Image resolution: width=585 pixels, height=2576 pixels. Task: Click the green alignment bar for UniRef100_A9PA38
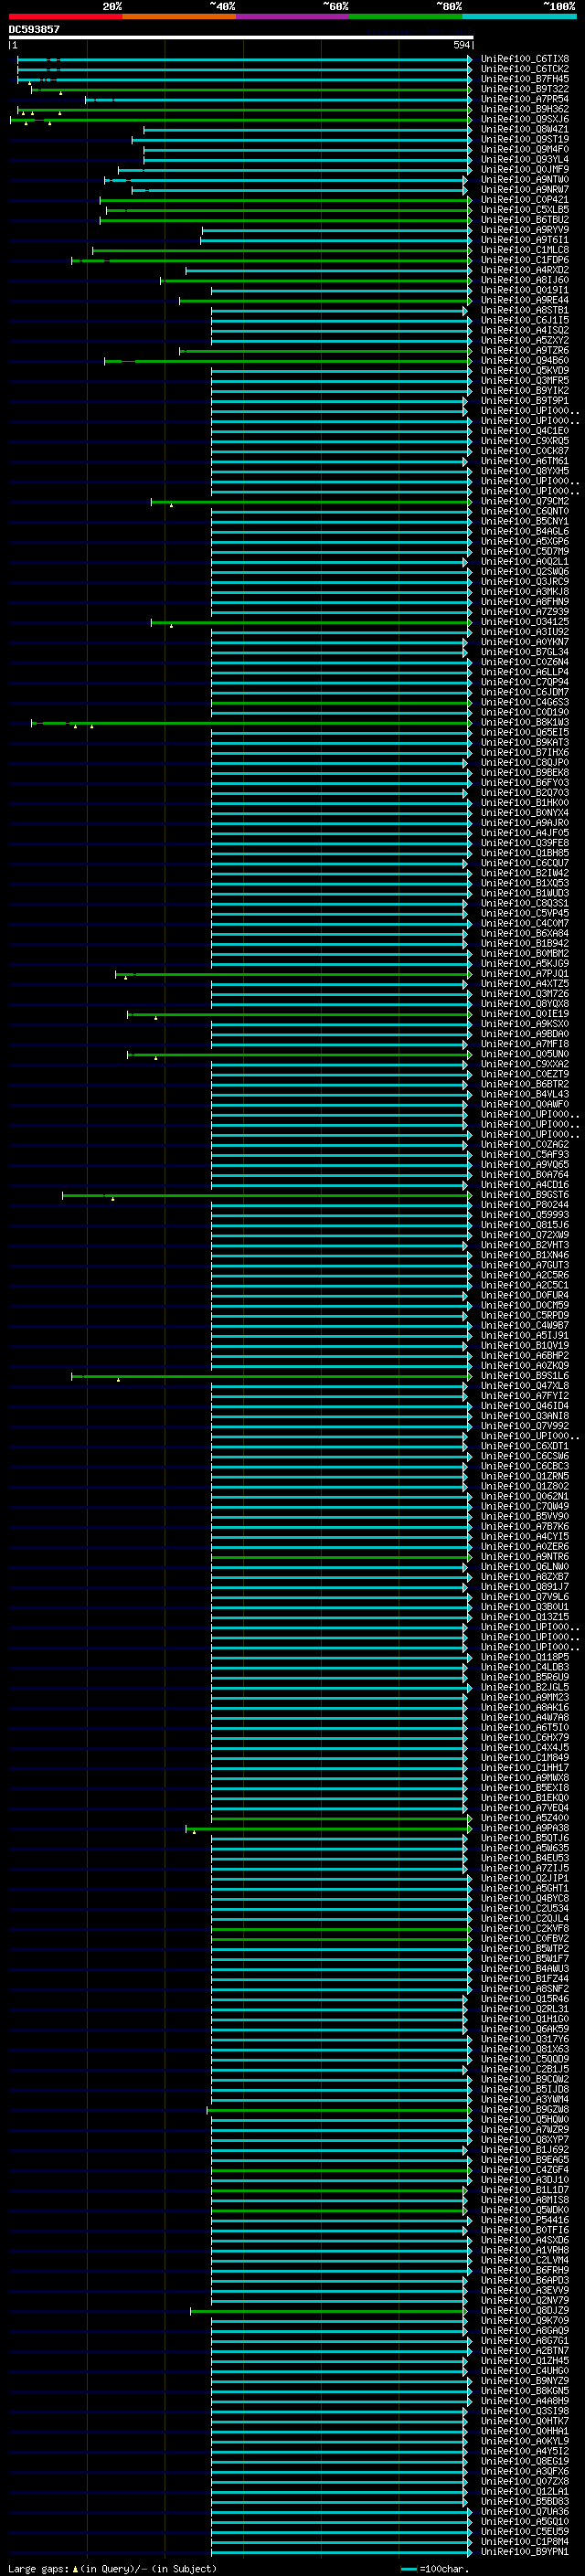[329, 1828]
